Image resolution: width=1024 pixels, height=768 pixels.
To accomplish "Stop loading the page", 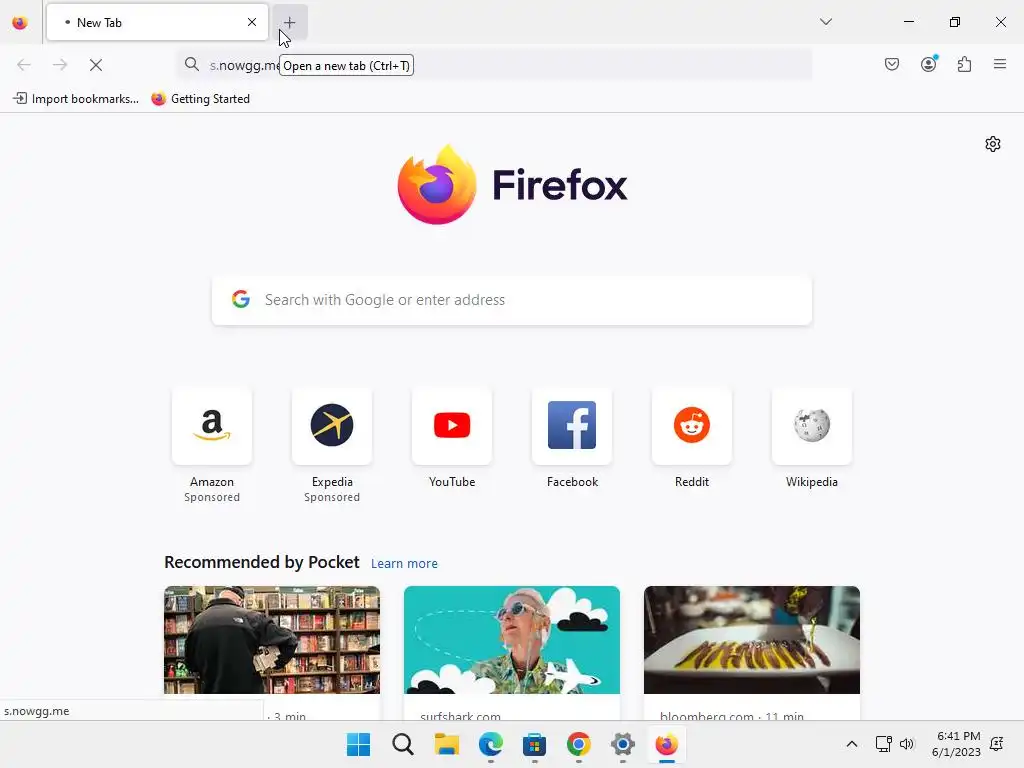I will click(96, 65).
